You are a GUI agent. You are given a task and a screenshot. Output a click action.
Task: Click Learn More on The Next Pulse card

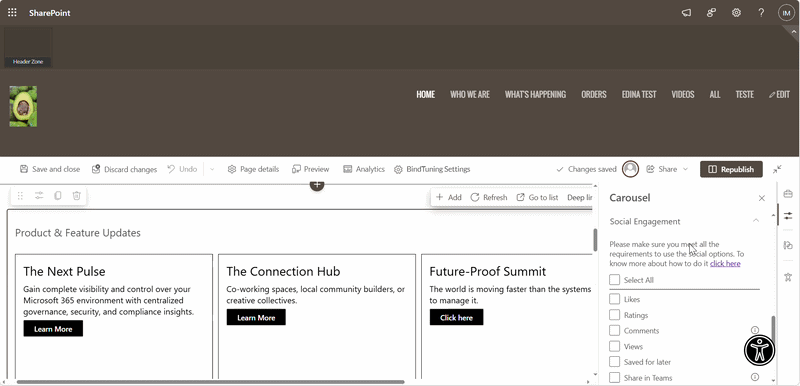coord(53,329)
